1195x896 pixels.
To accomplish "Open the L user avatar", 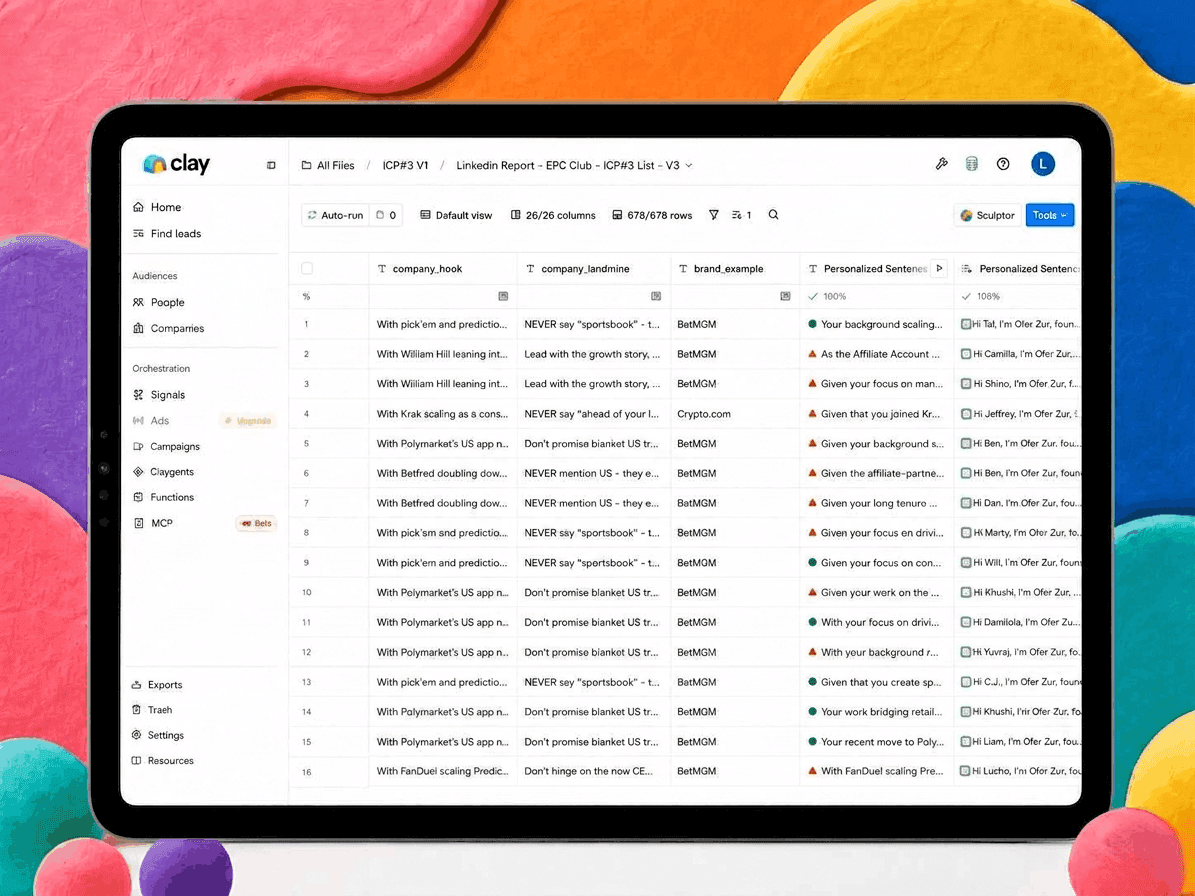I will click(x=1043, y=164).
